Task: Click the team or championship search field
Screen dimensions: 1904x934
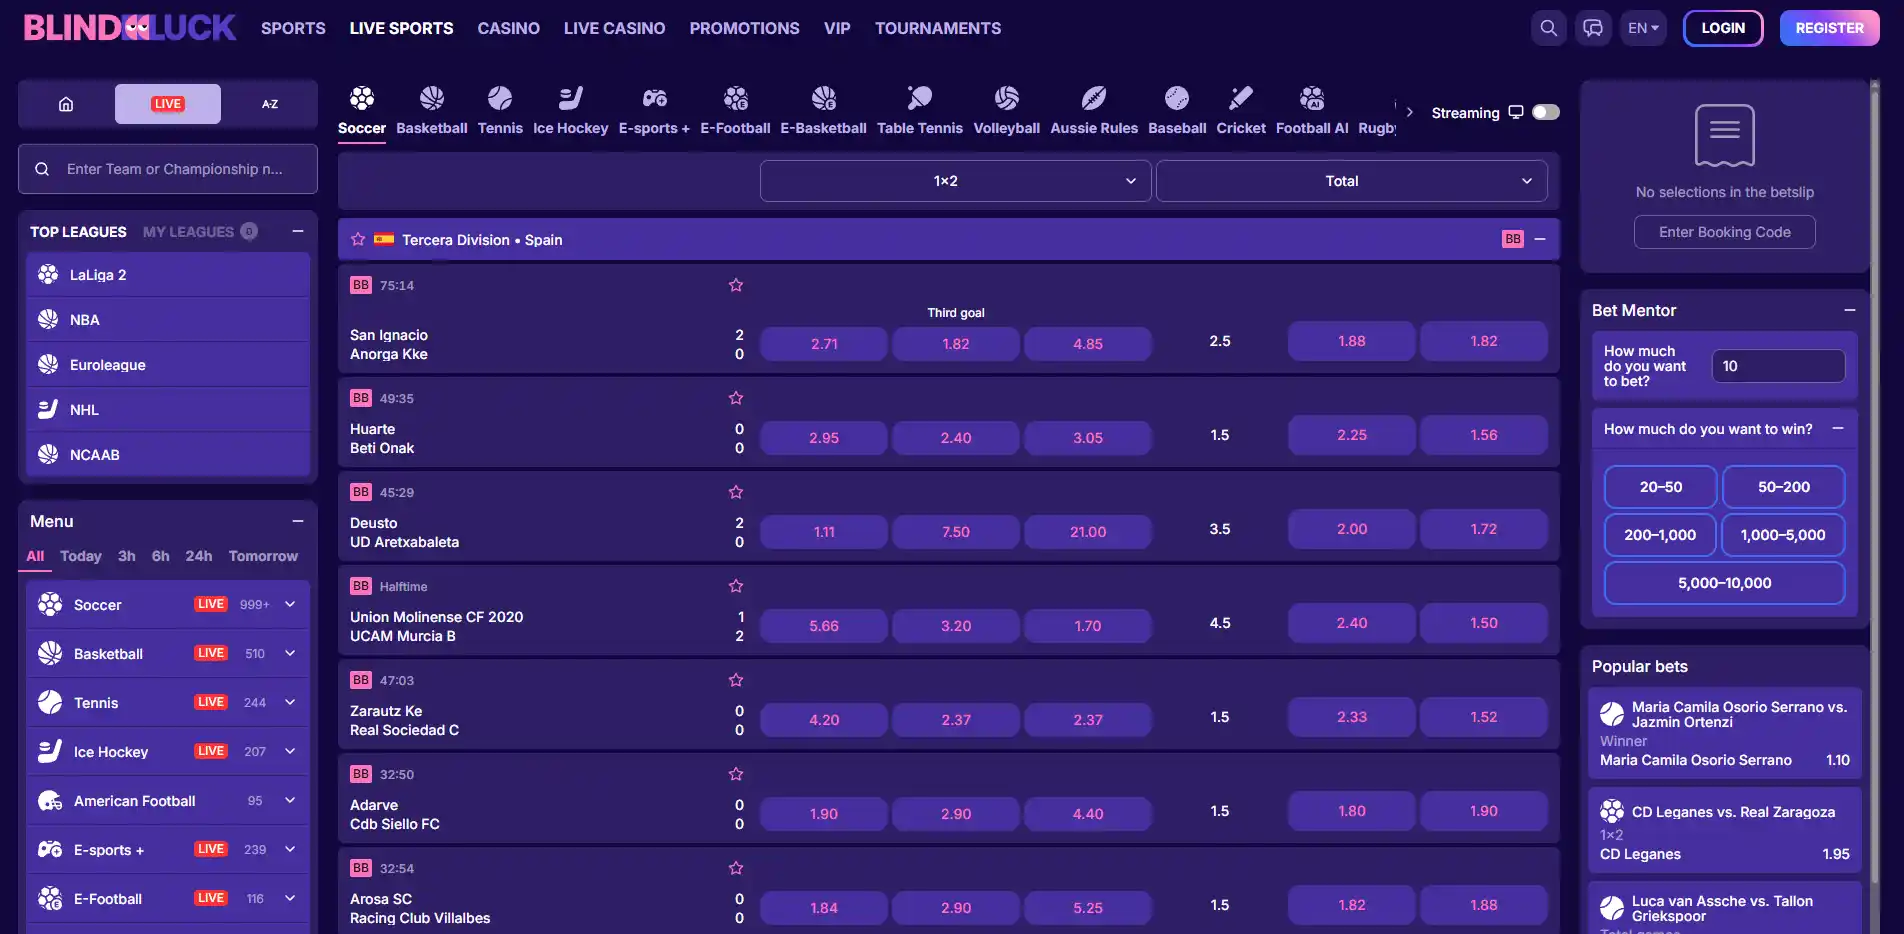Action: click(x=168, y=169)
